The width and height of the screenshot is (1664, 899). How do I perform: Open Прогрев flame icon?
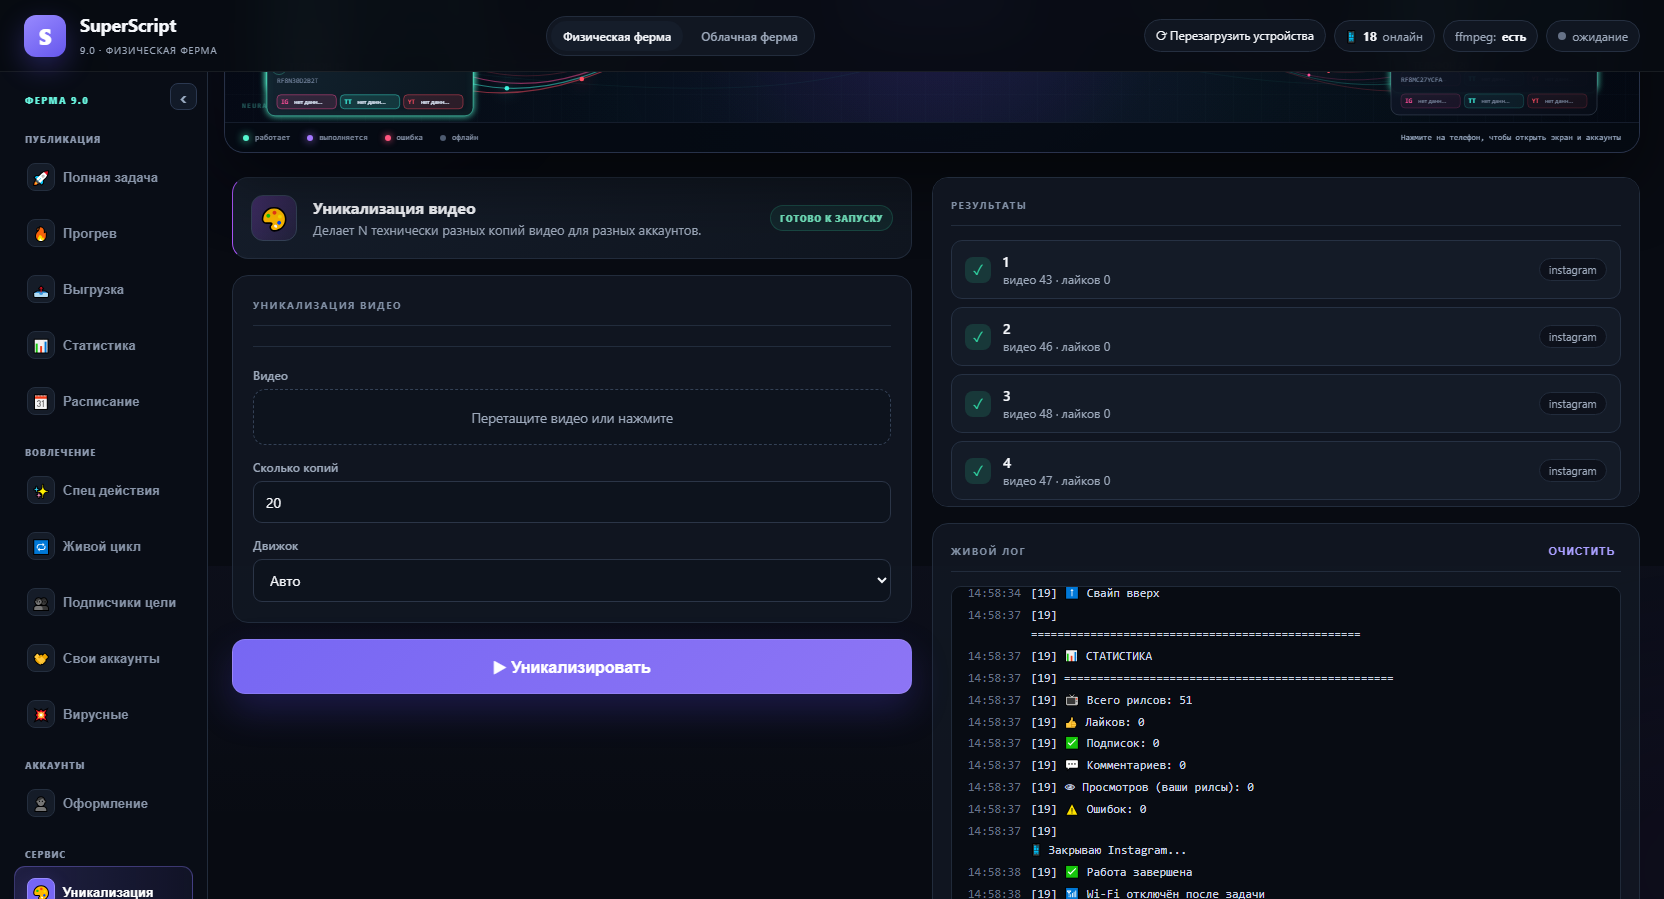click(41, 234)
